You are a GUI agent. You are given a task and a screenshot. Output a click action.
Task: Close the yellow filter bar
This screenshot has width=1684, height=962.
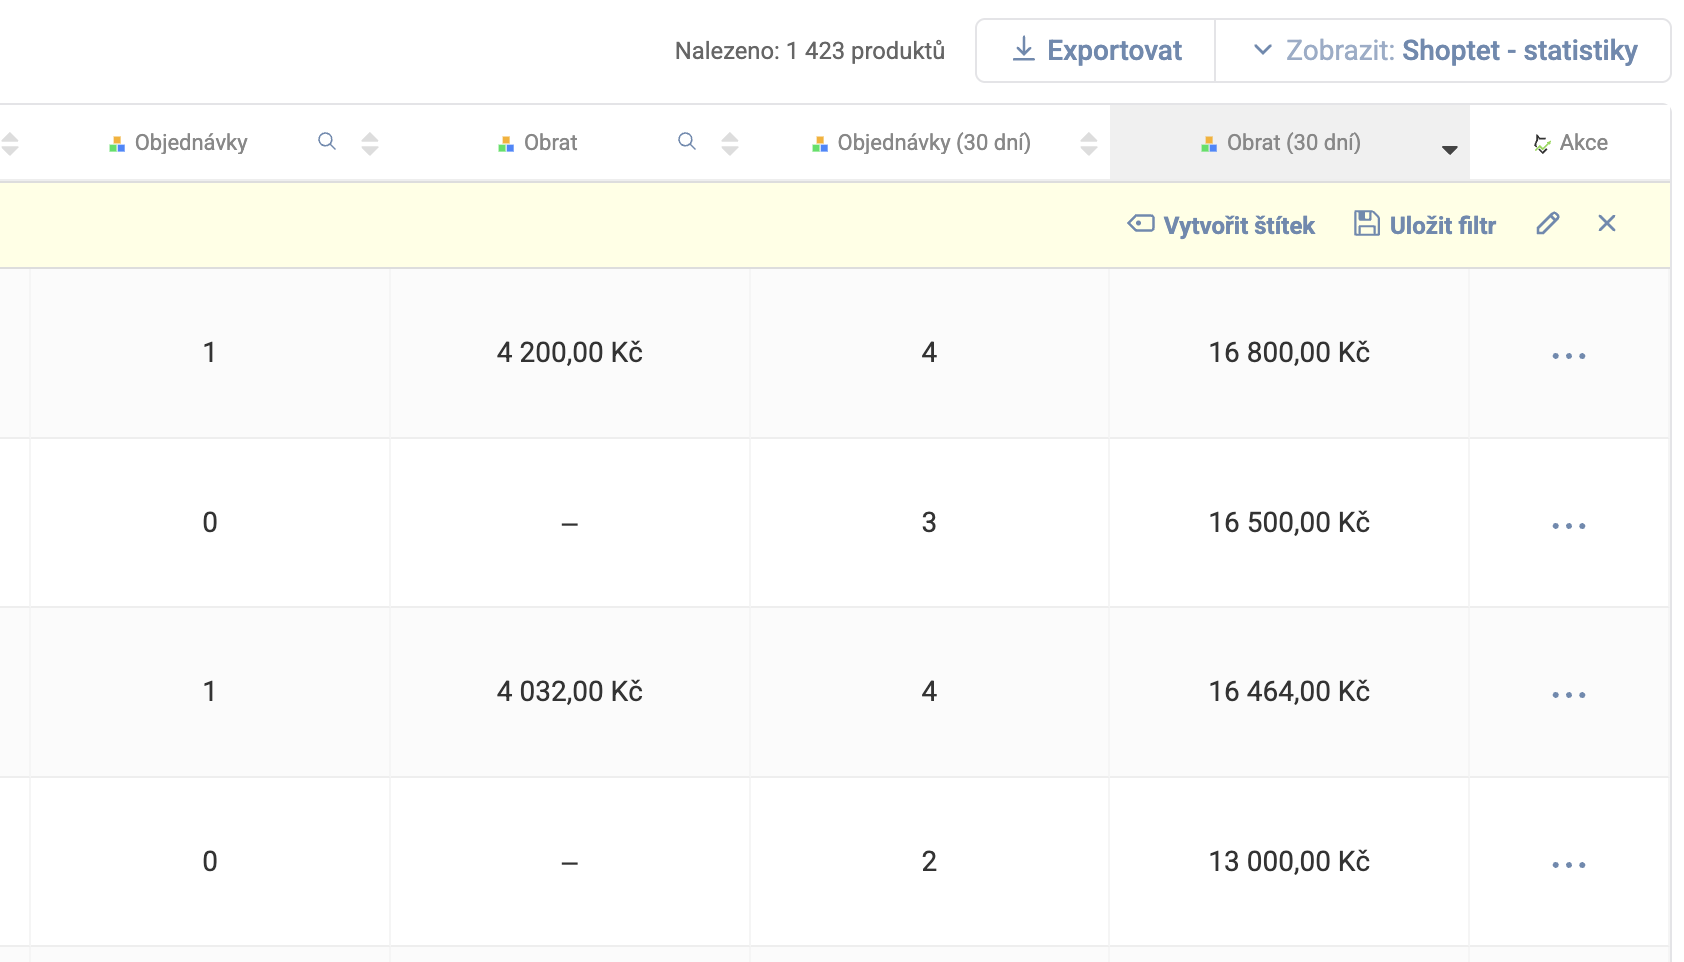[1607, 224]
